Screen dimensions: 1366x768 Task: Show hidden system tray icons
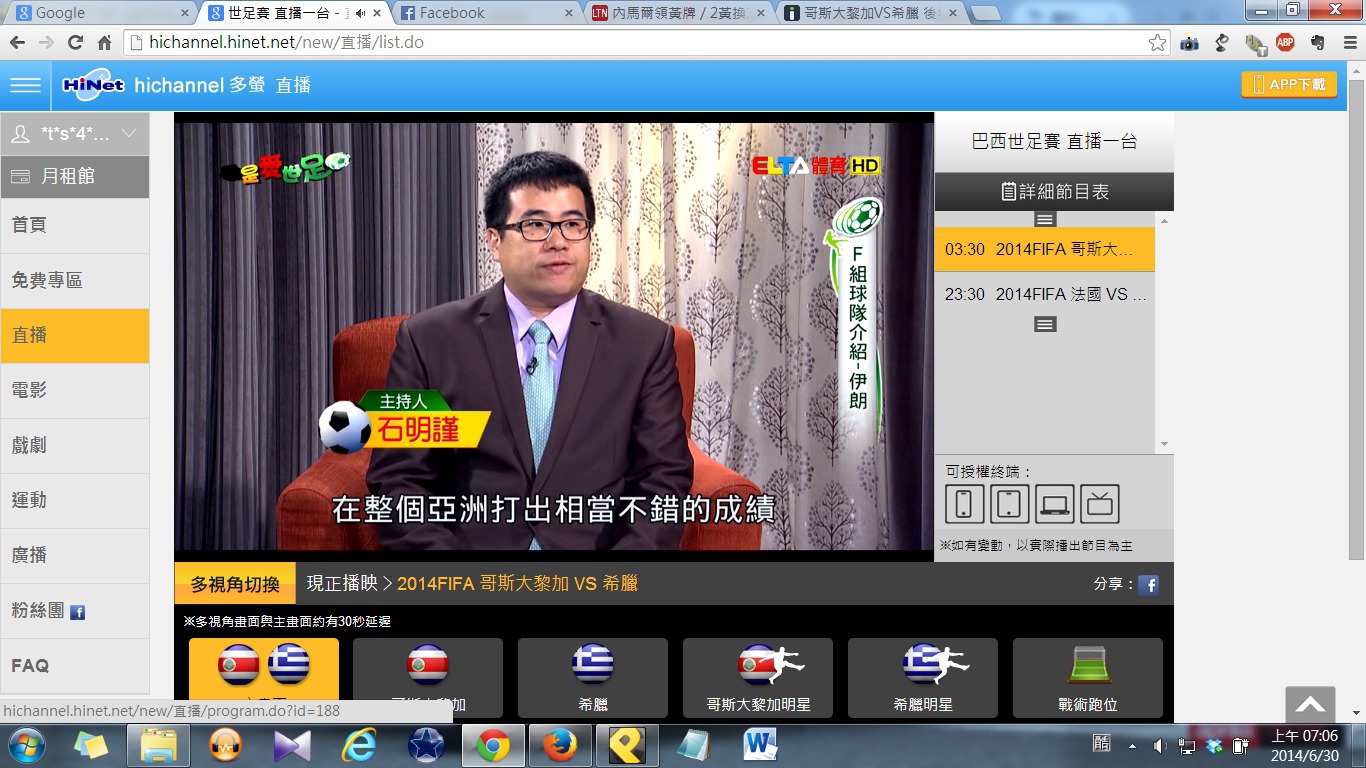[x=1132, y=746]
